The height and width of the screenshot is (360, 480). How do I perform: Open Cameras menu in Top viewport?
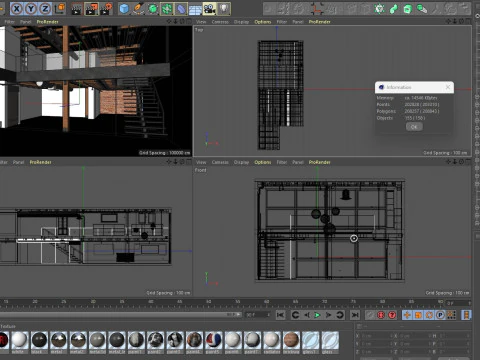[x=220, y=22]
